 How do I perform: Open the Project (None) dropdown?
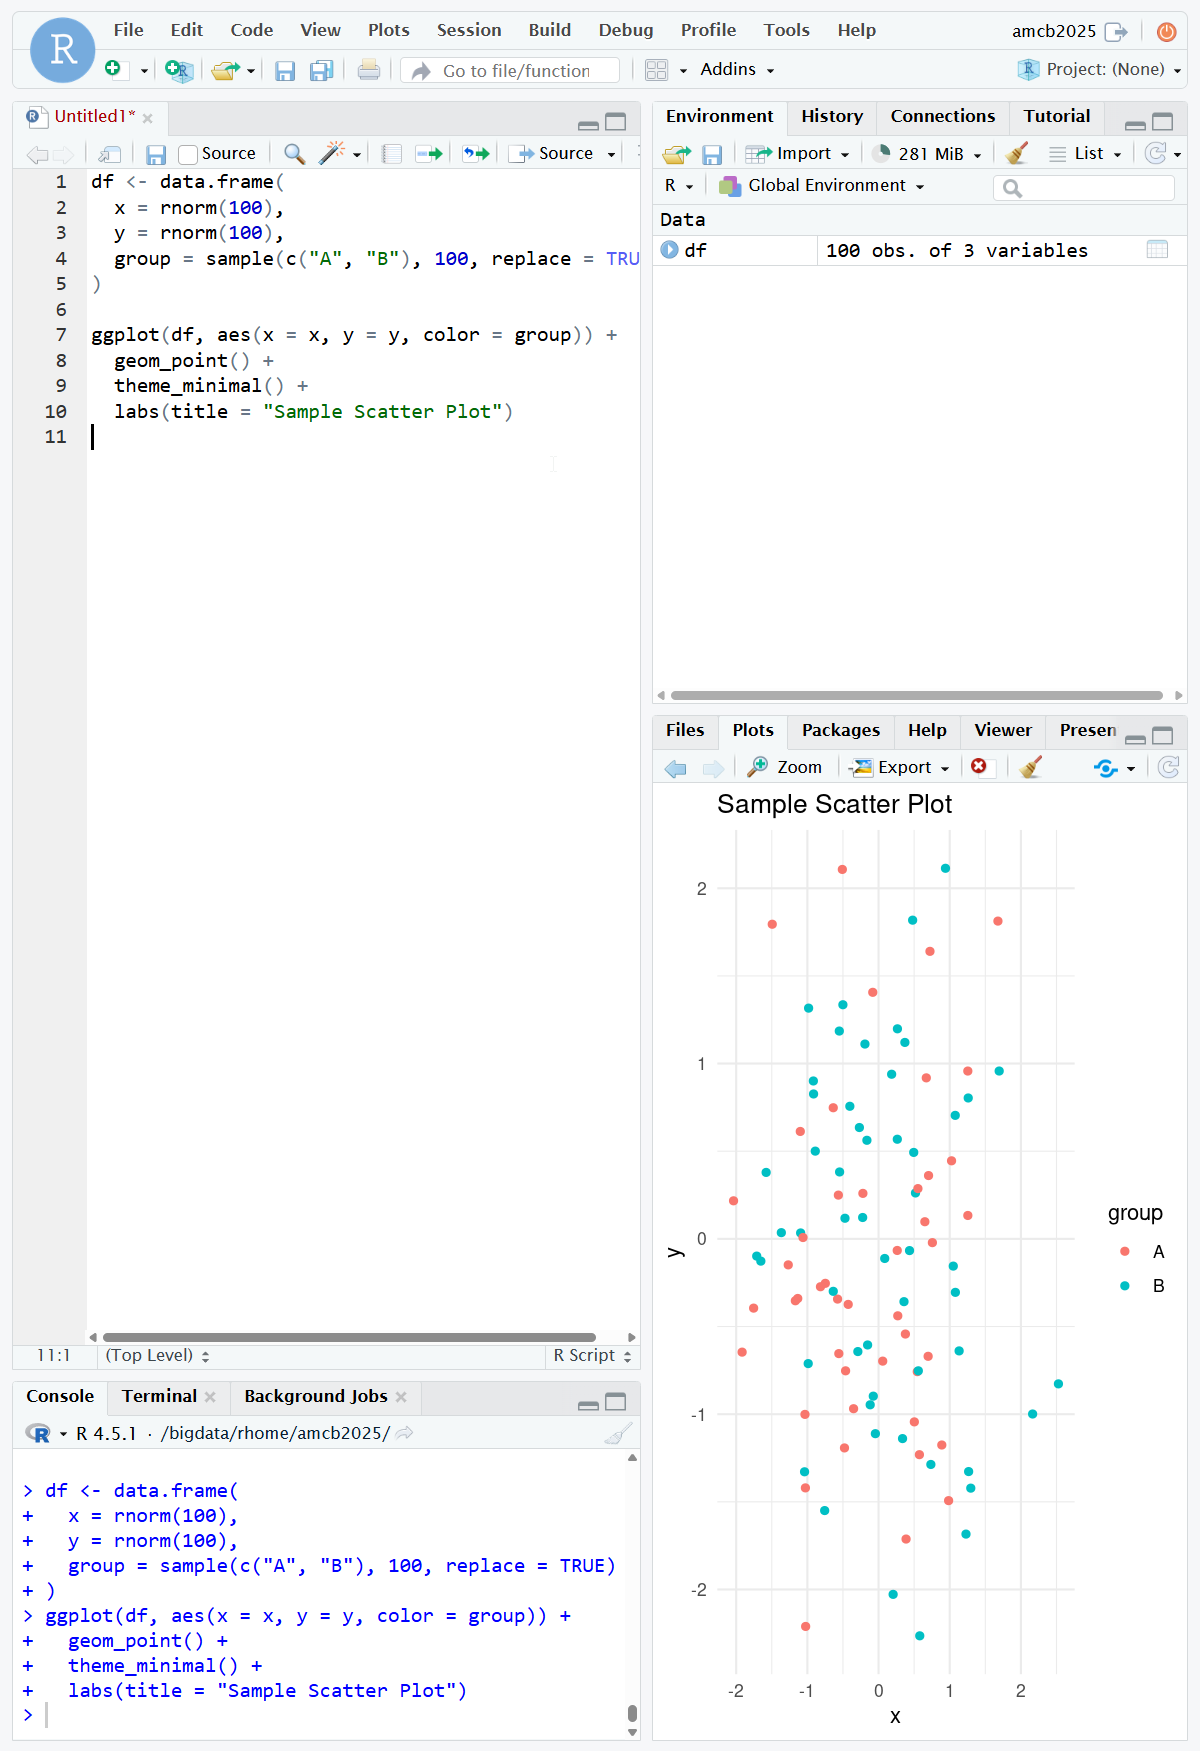[x=1099, y=69]
